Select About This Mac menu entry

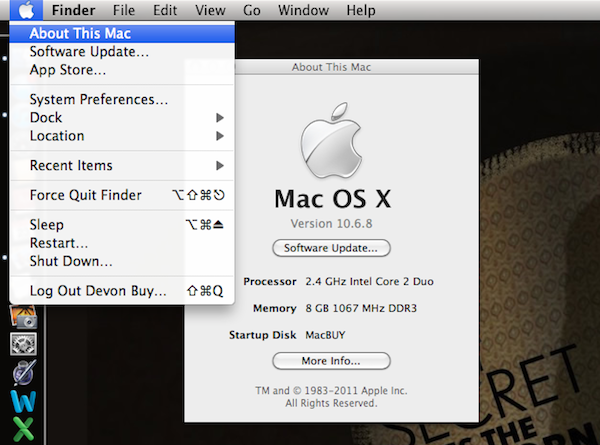point(122,33)
